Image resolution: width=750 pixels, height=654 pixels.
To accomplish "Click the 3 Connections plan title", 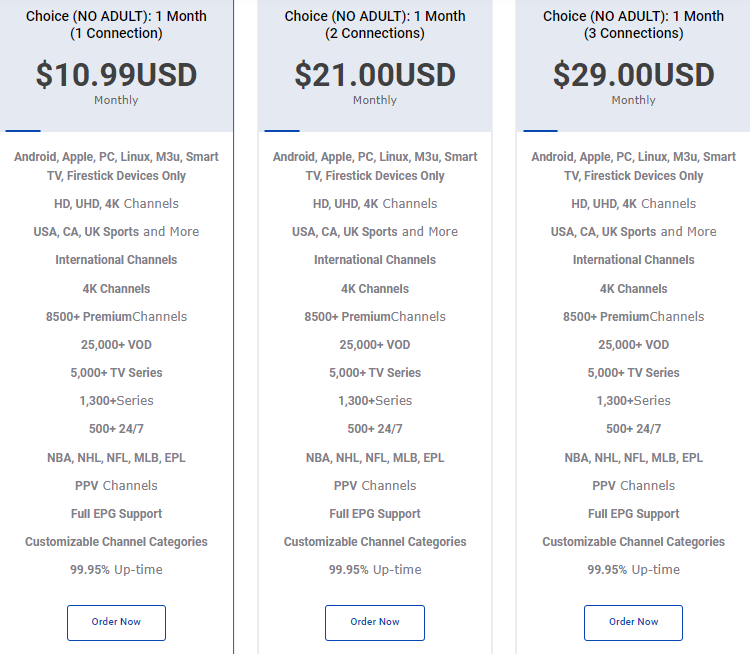I will (633, 25).
